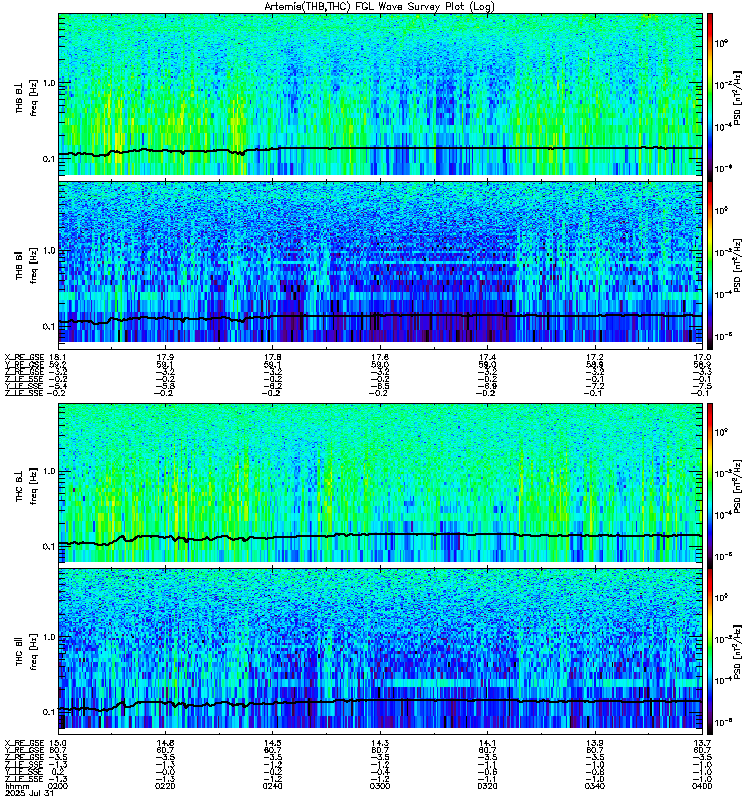Select the top panel PSD color bar

[x=710, y=94]
